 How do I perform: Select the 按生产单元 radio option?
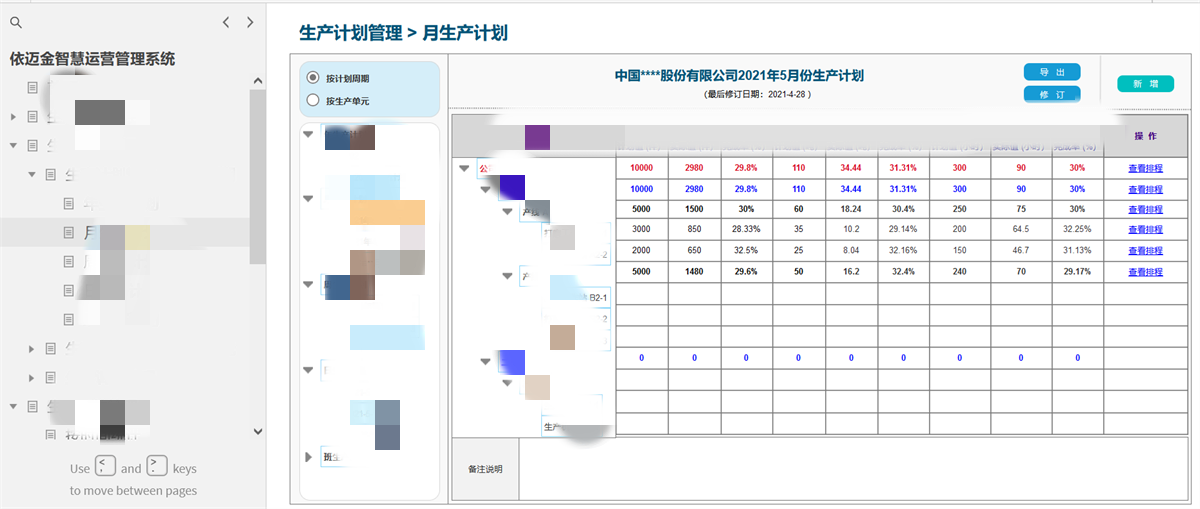pyautogui.click(x=313, y=100)
